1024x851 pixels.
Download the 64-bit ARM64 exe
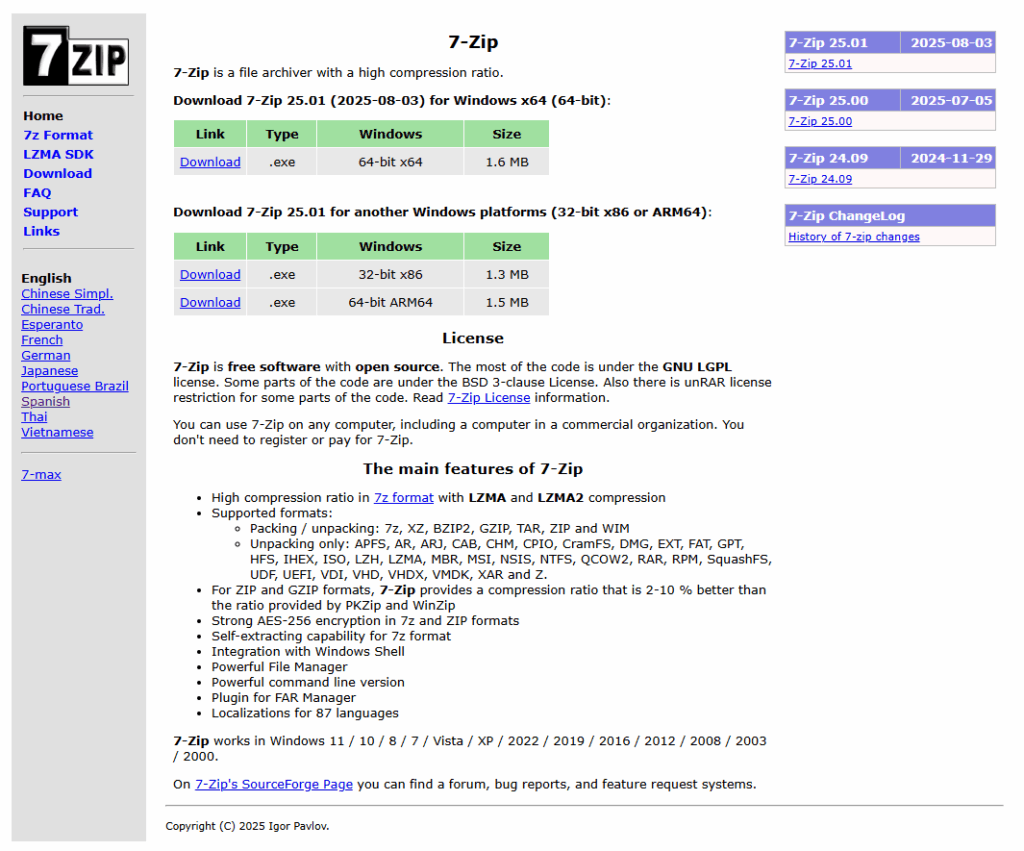[x=209, y=302]
